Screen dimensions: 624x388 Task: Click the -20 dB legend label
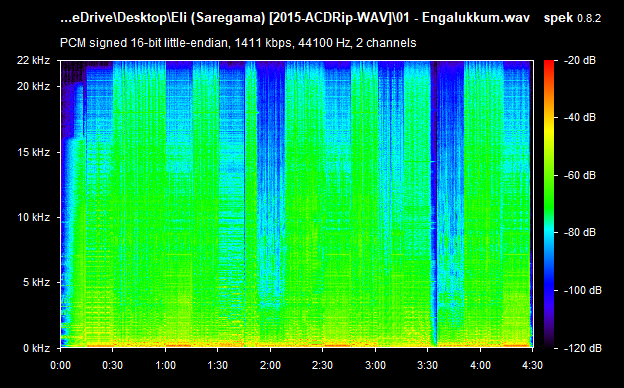pyautogui.click(x=580, y=60)
